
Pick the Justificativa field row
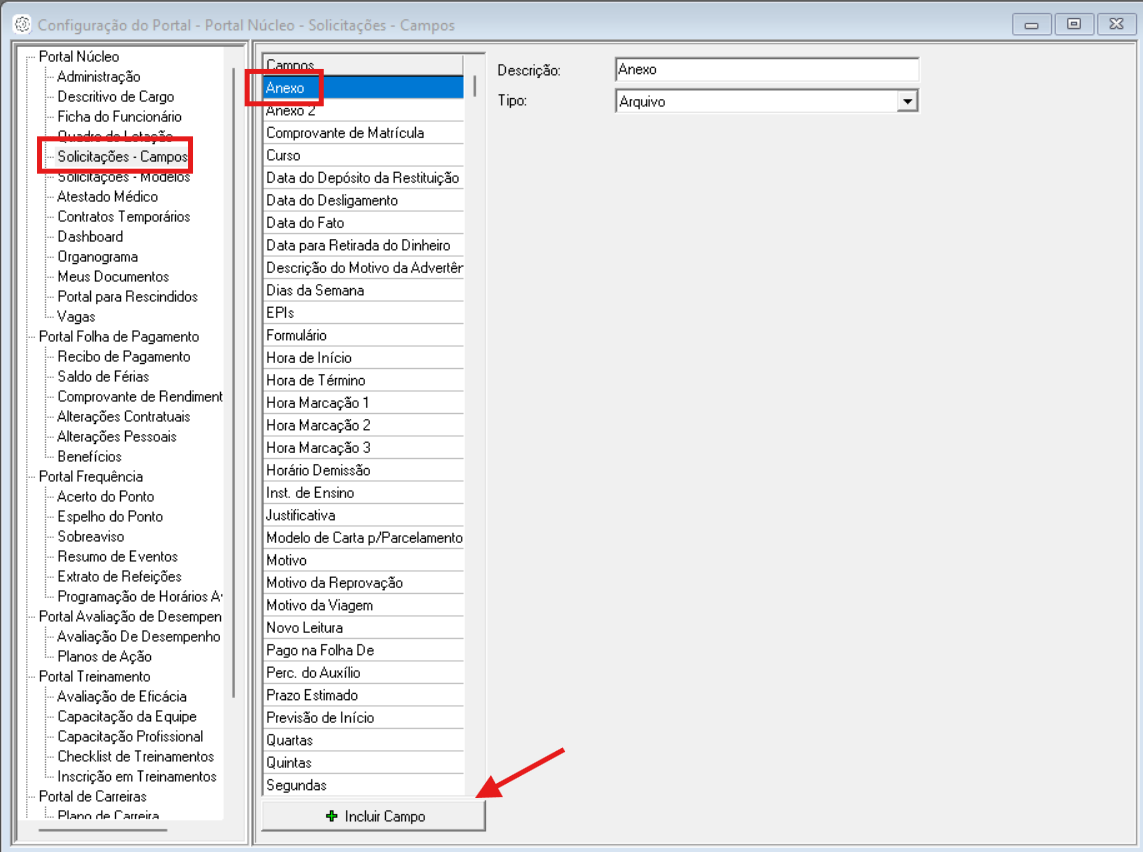tap(301, 515)
